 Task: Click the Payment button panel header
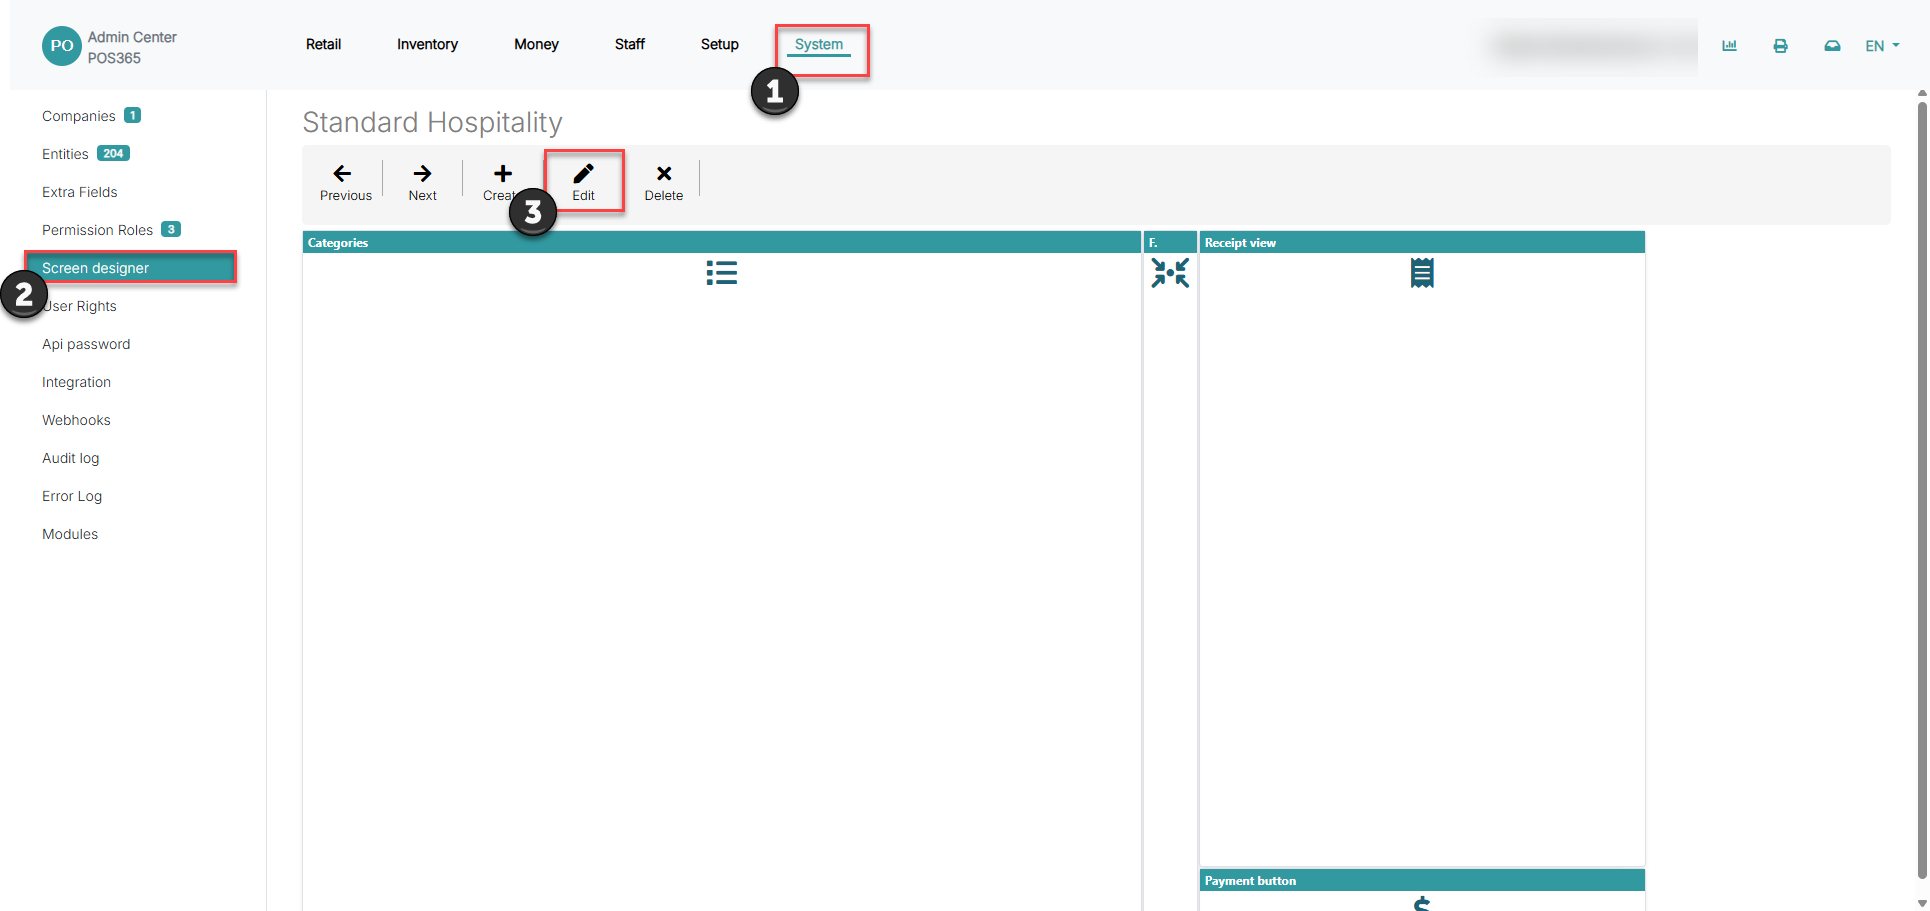pyautogui.click(x=1422, y=880)
